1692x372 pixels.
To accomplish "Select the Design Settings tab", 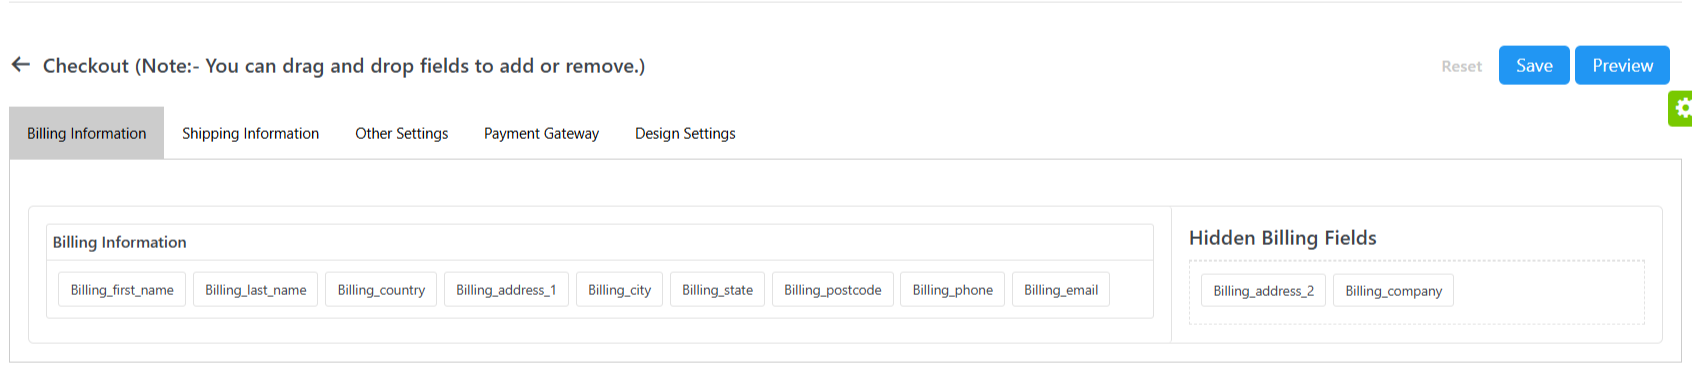I will pyautogui.click(x=685, y=133).
